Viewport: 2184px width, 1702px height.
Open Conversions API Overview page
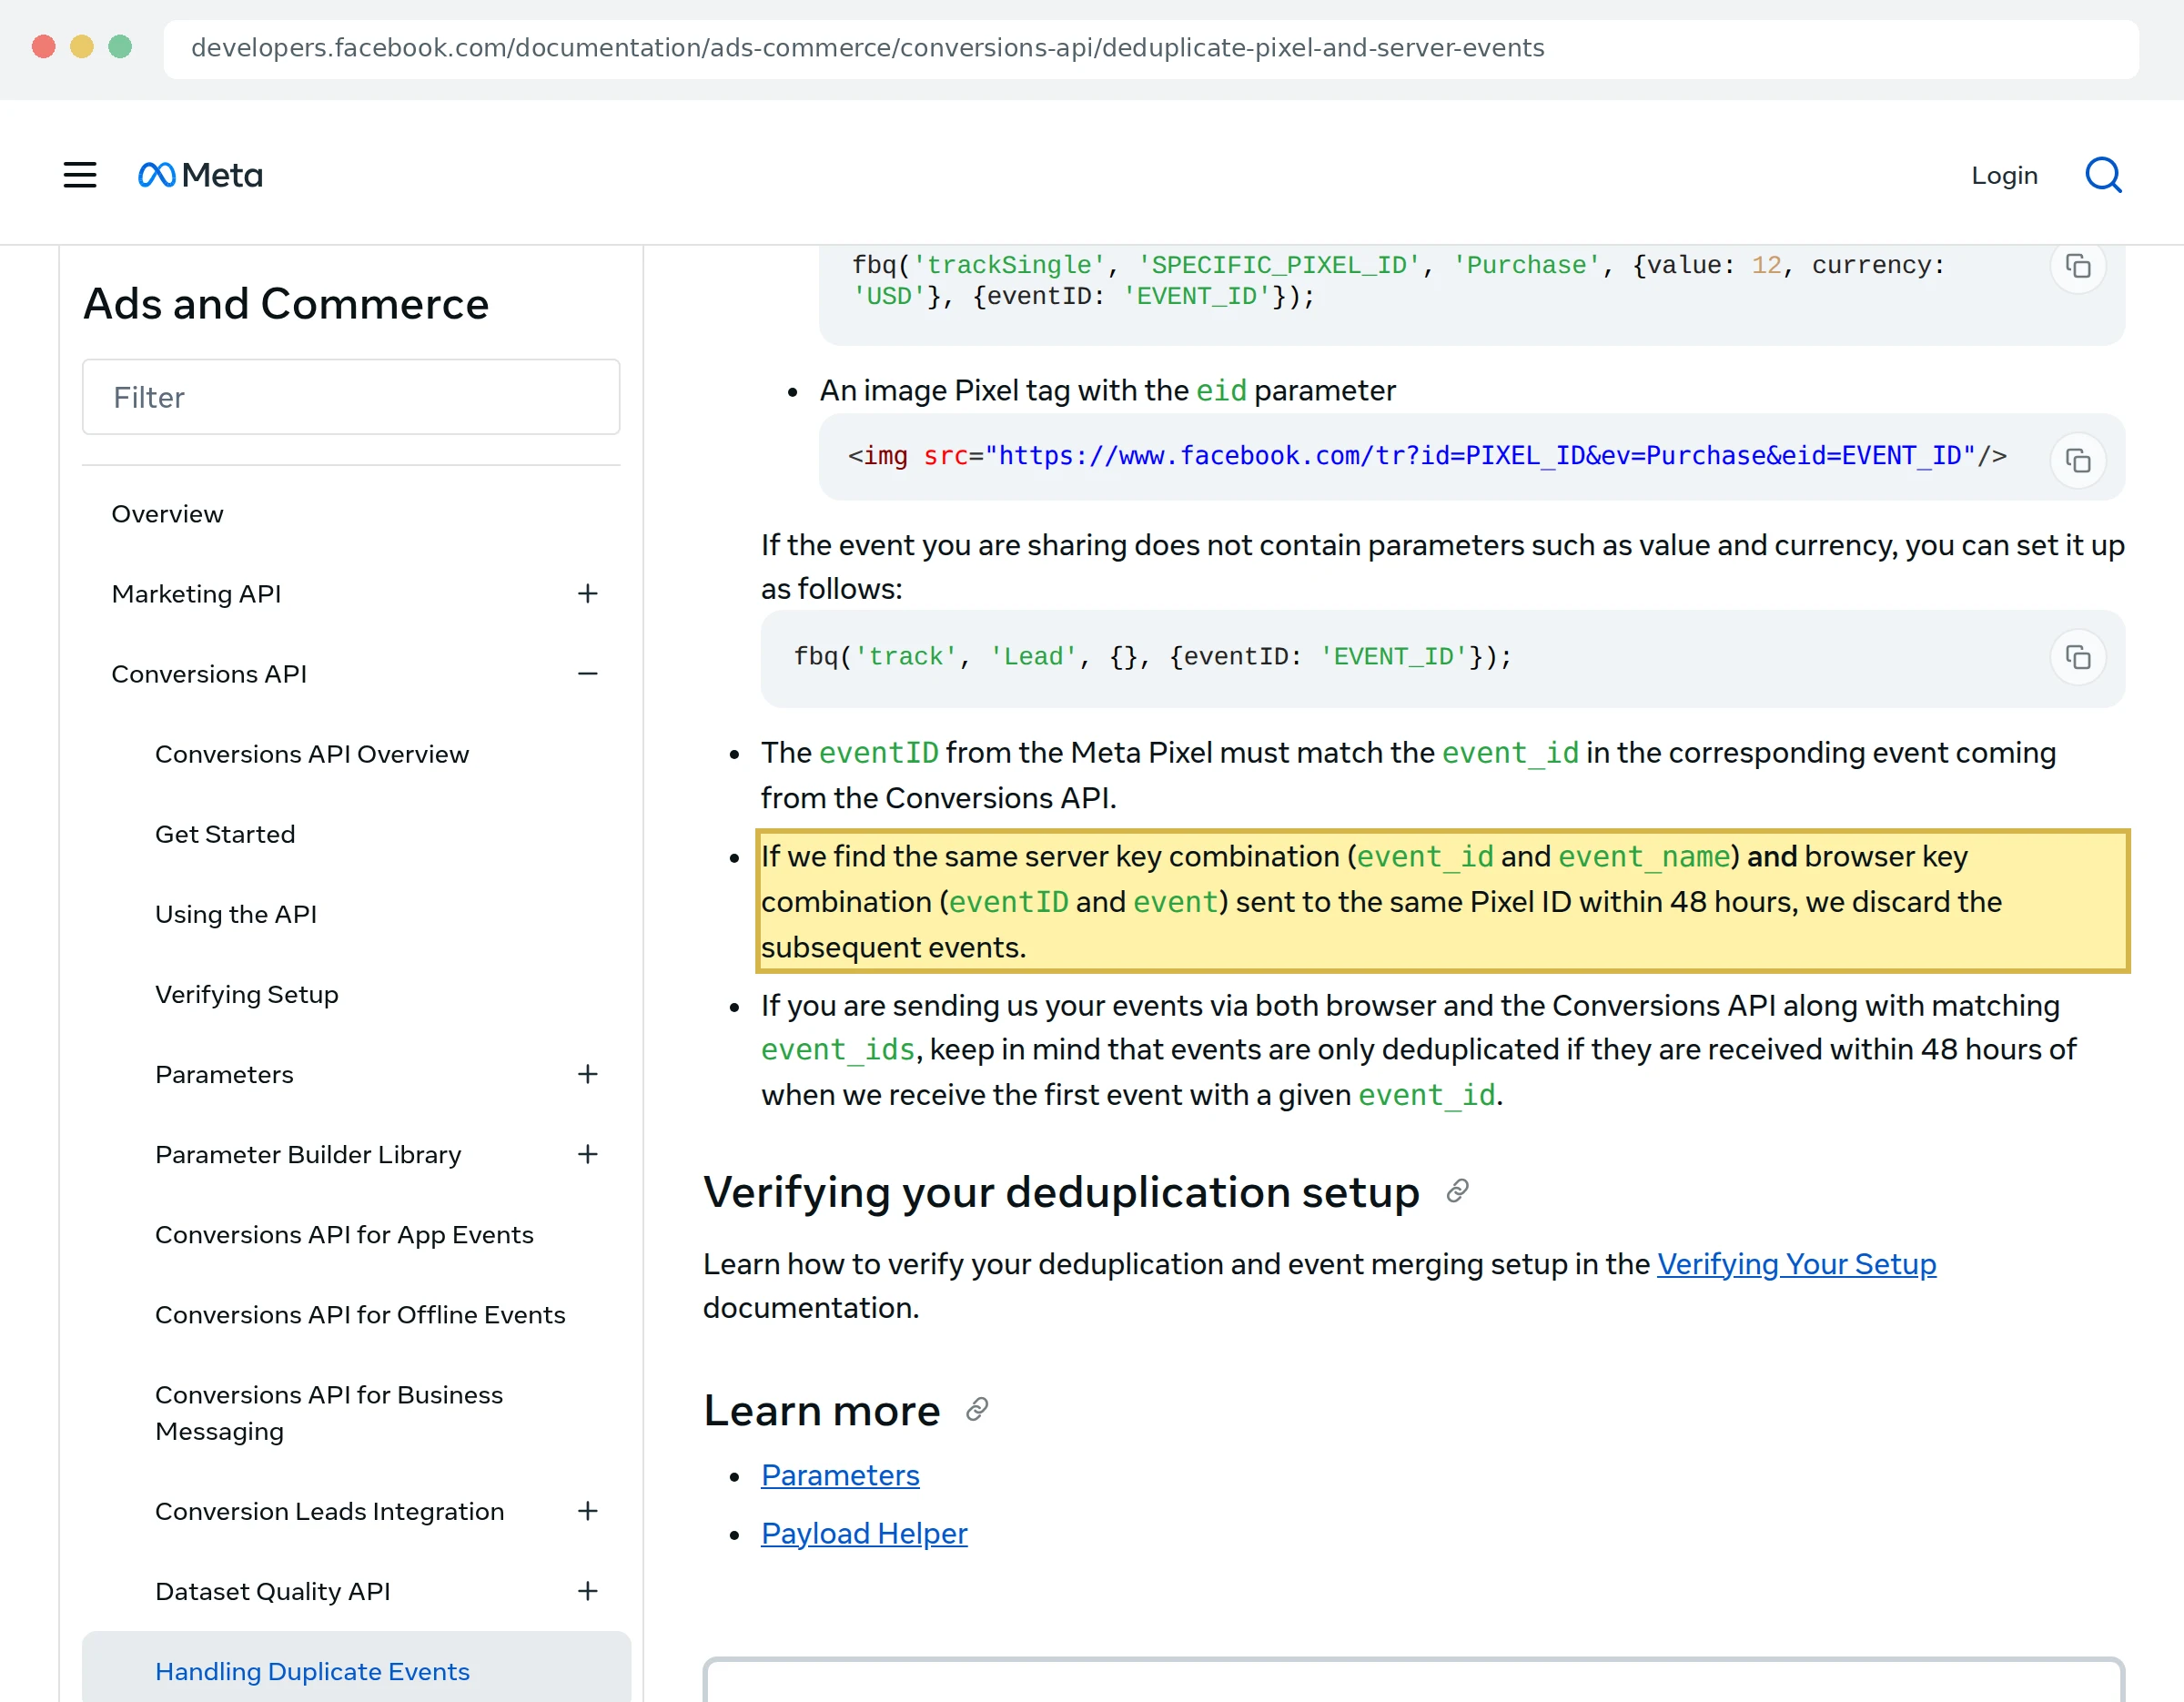click(312, 754)
